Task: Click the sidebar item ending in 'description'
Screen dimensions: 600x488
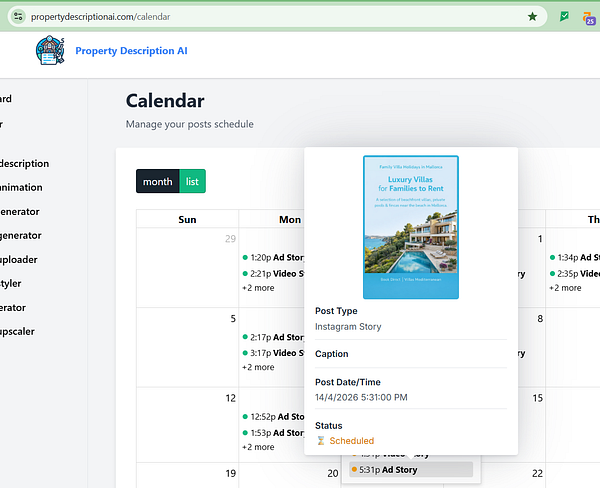Action: point(24,163)
